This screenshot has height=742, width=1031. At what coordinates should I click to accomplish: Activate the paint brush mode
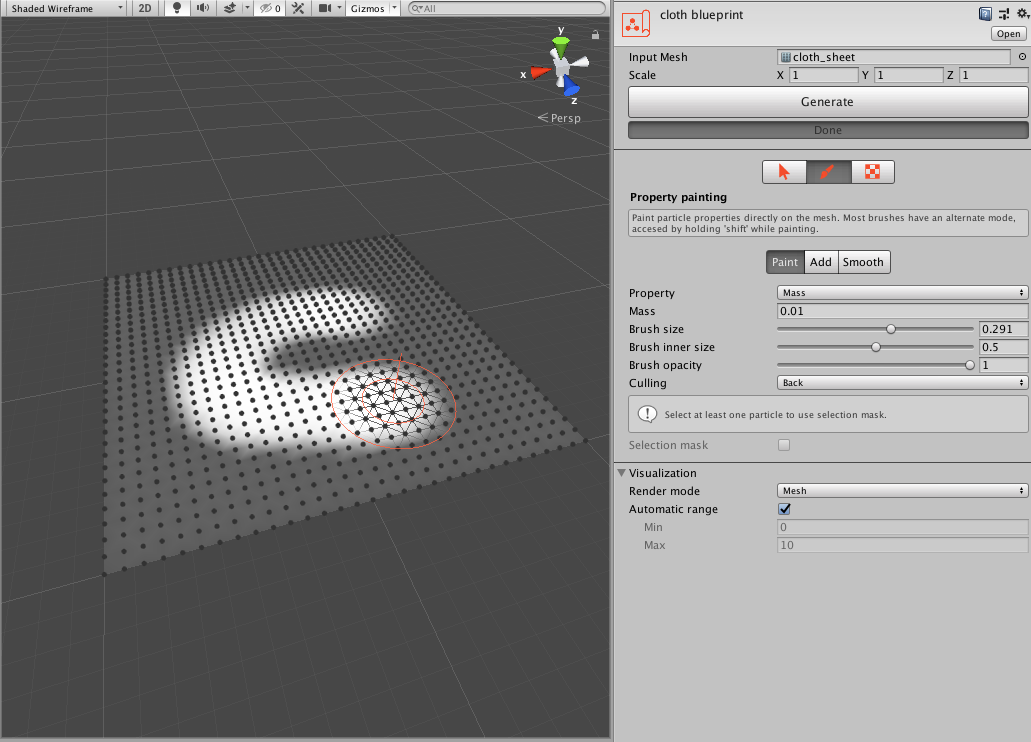828,171
